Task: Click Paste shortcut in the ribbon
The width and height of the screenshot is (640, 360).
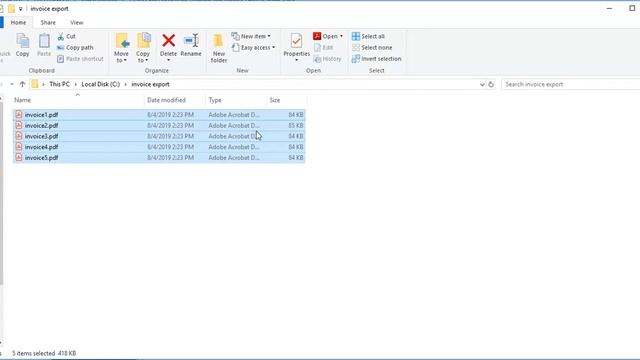Action: [x=80, y=59]
